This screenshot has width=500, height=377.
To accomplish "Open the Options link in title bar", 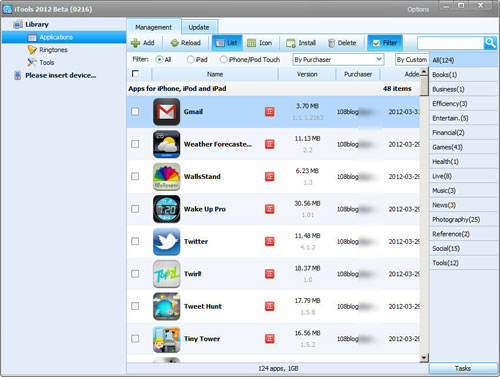I will (x=418, y=9).
